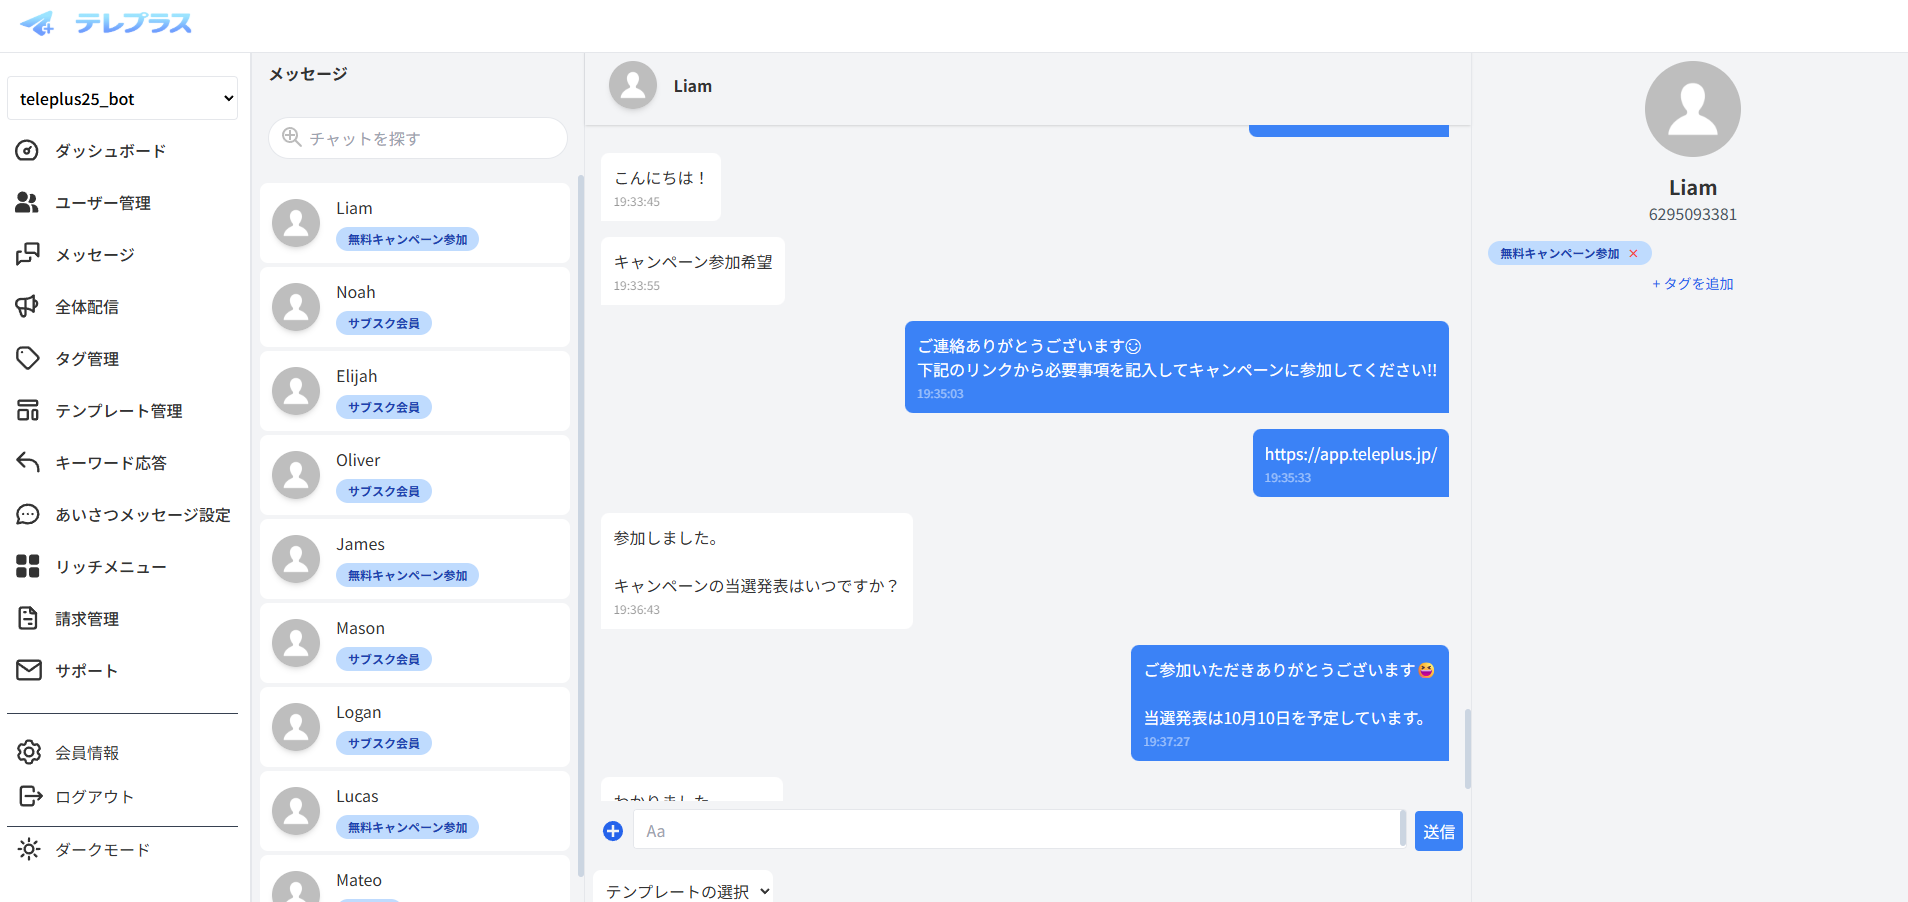Image resolution: width=1908 pixels, height=902 pixels.
Task: Click the メッセージ chat bubbles icon
Action: click(28, 255)
